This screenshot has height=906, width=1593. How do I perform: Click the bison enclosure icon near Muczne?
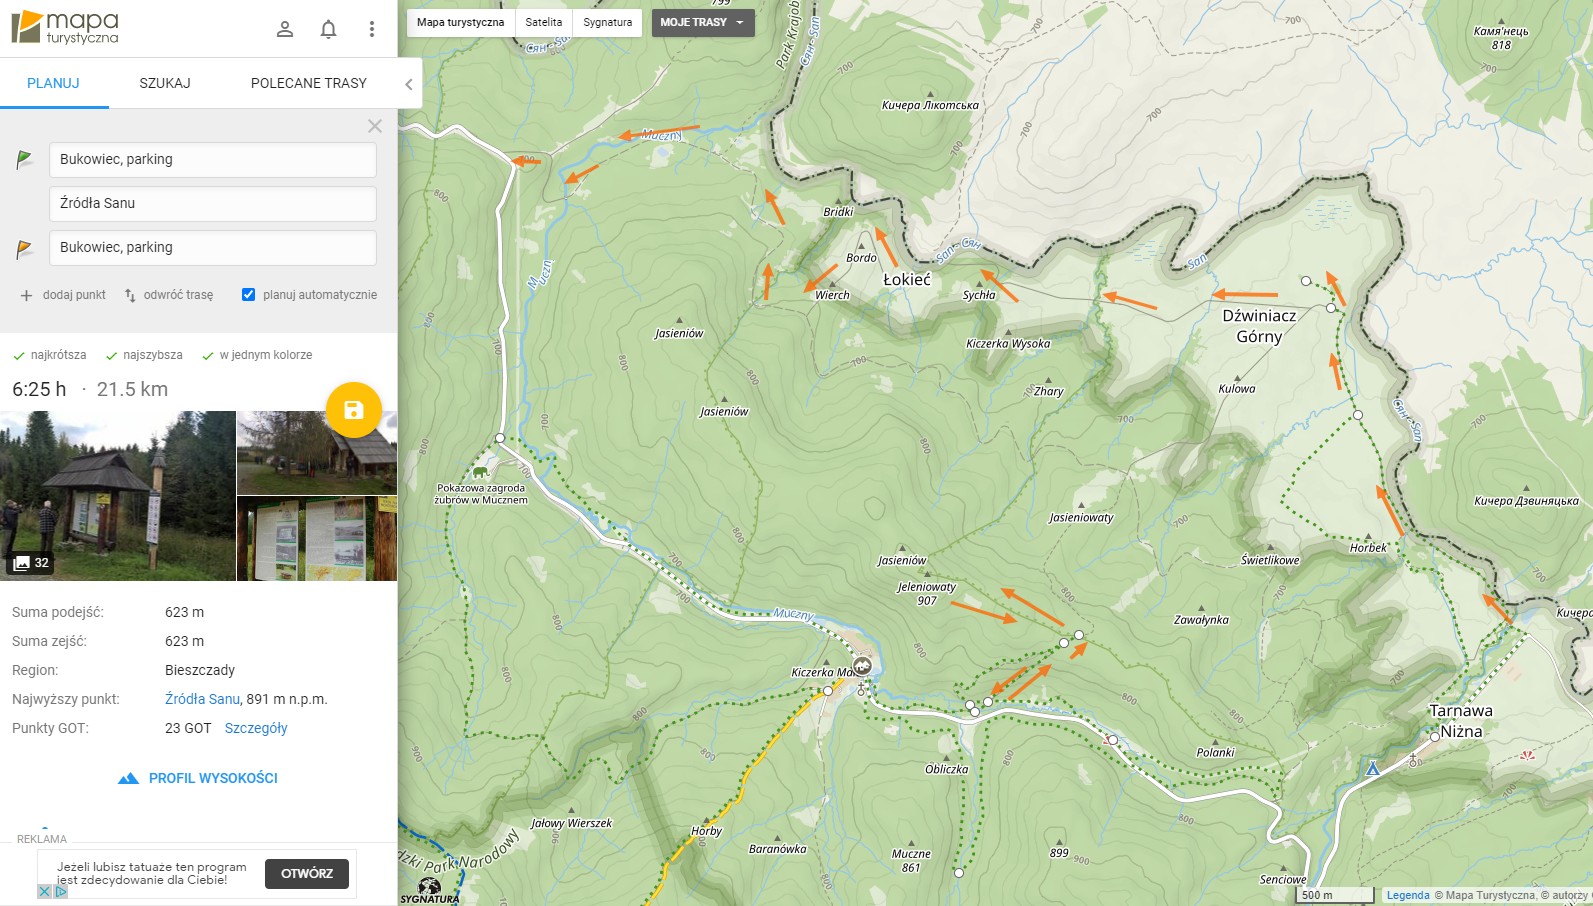click(481, 472)
